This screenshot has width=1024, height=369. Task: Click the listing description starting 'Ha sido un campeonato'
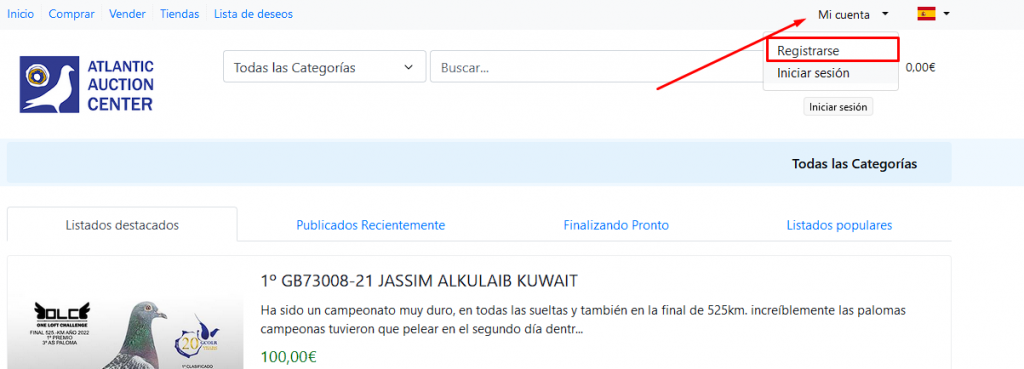[582, 319]
